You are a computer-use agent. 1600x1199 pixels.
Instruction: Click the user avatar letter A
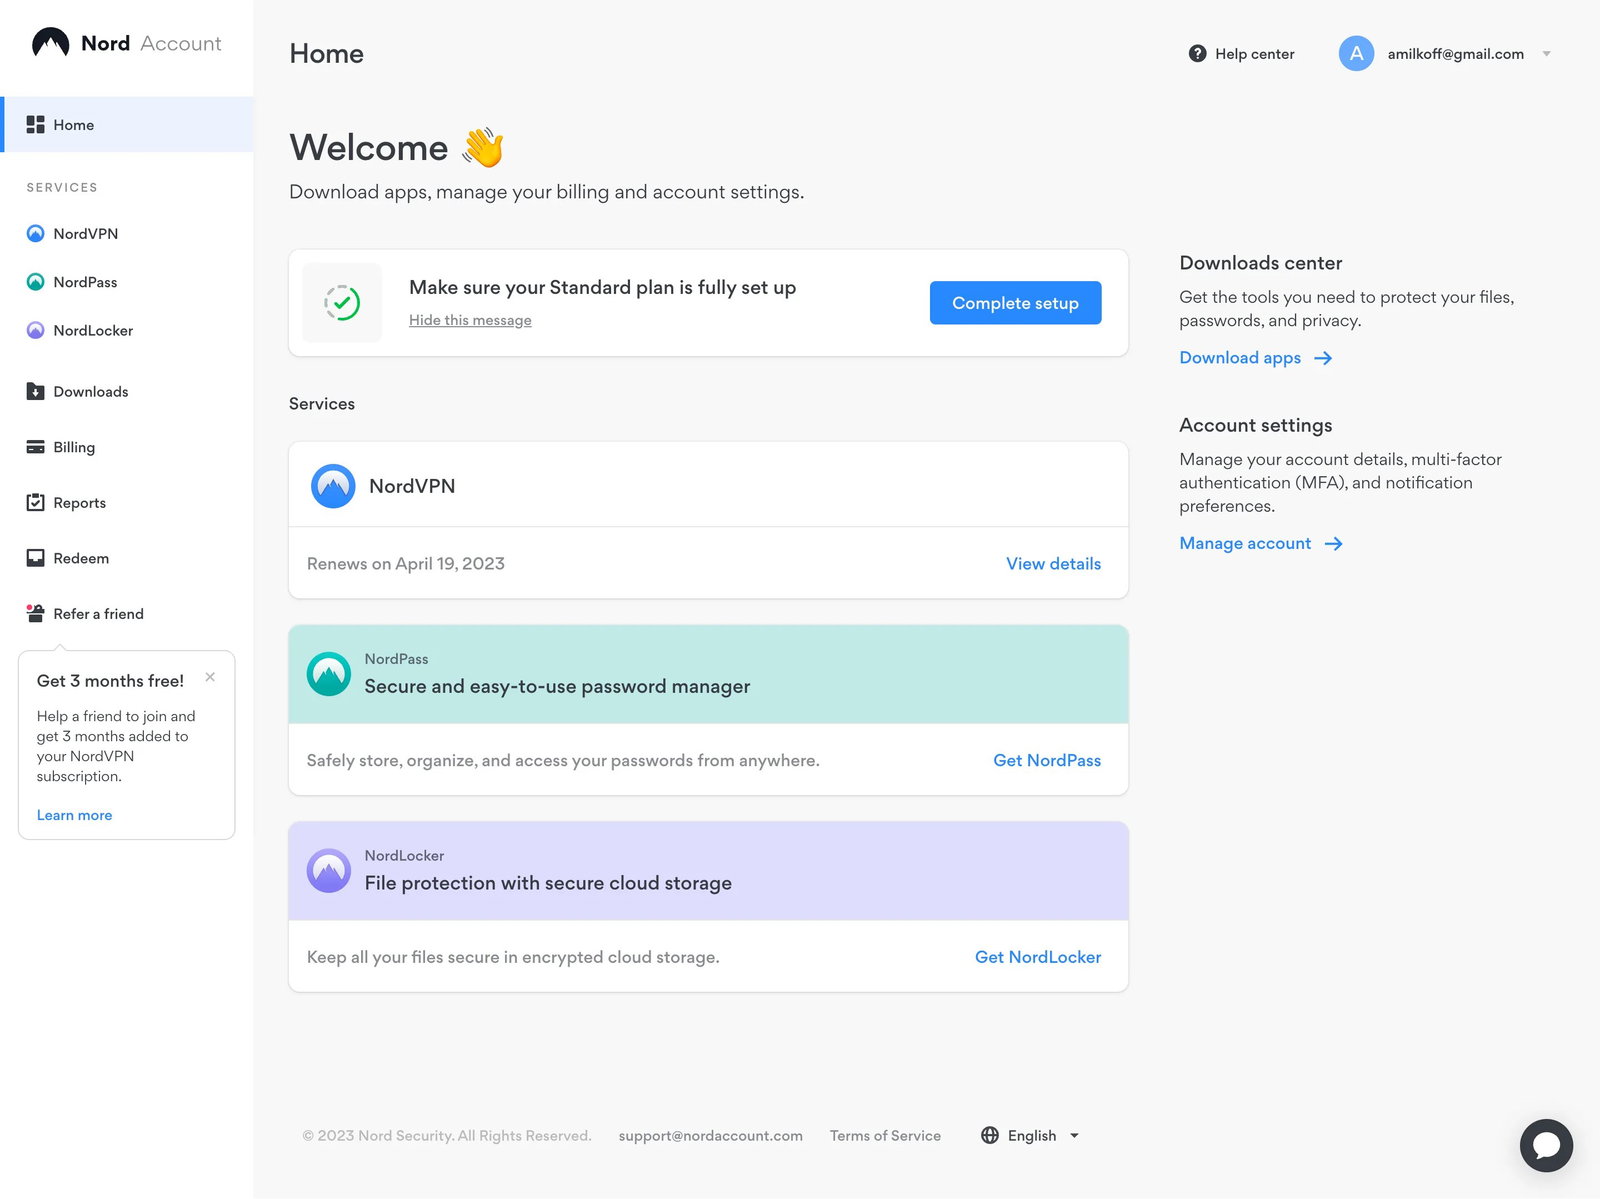(1356, 54)
